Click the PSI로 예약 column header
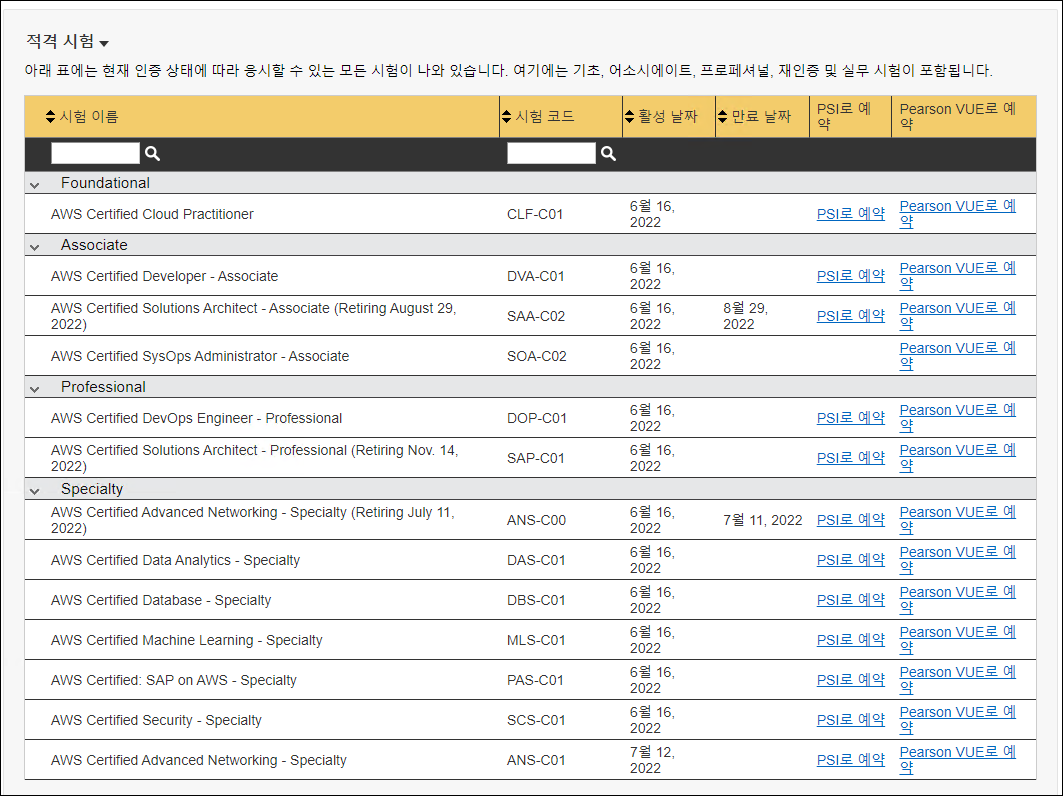1063x796 pixels. [844, 117]
